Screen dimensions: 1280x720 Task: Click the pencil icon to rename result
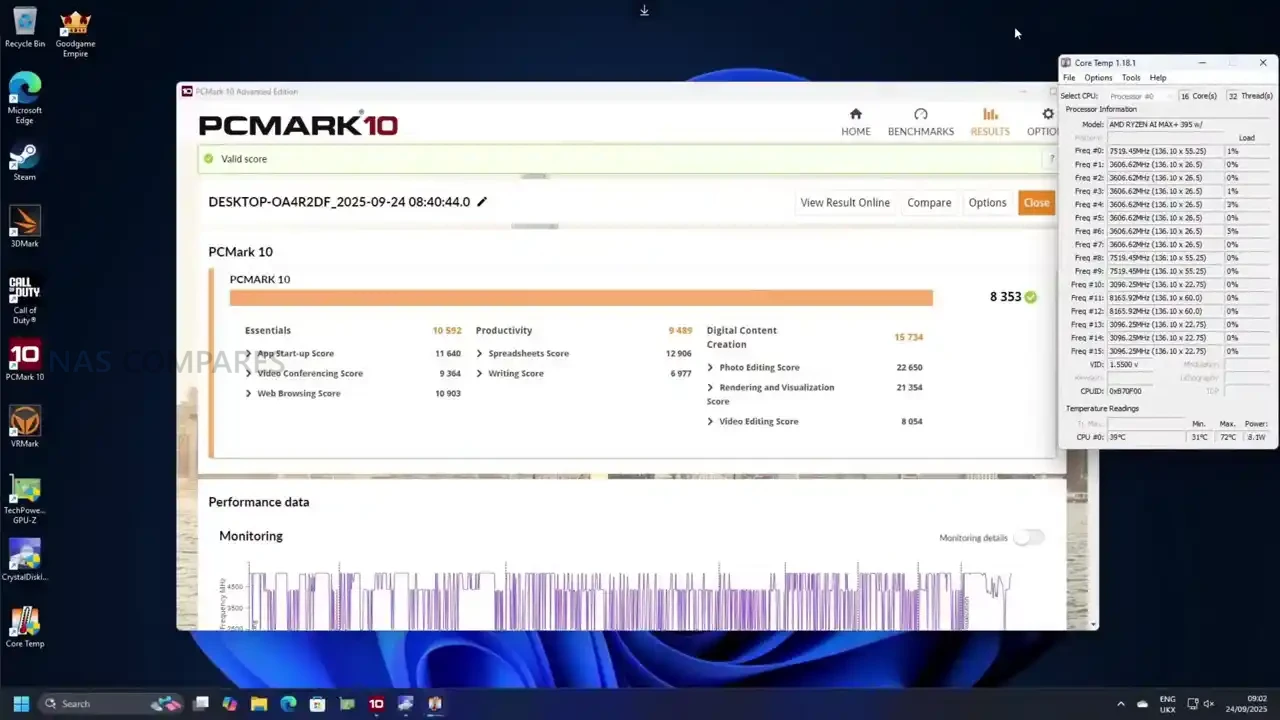coord(482,202)
